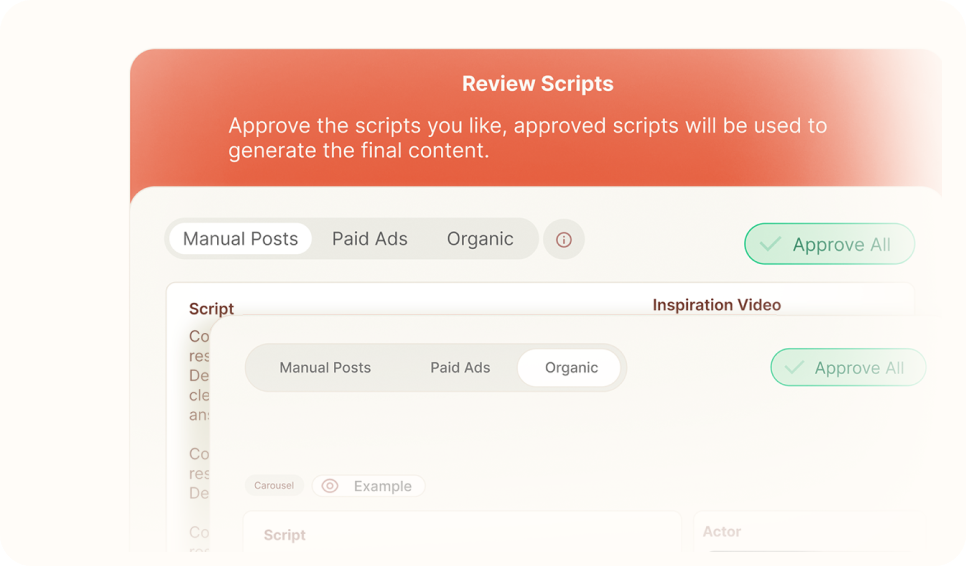Image resolution: width=966 pixels, height=566 pixels.
Task: Open the Paid Ads tab in the front card
Action: point(460,368)
